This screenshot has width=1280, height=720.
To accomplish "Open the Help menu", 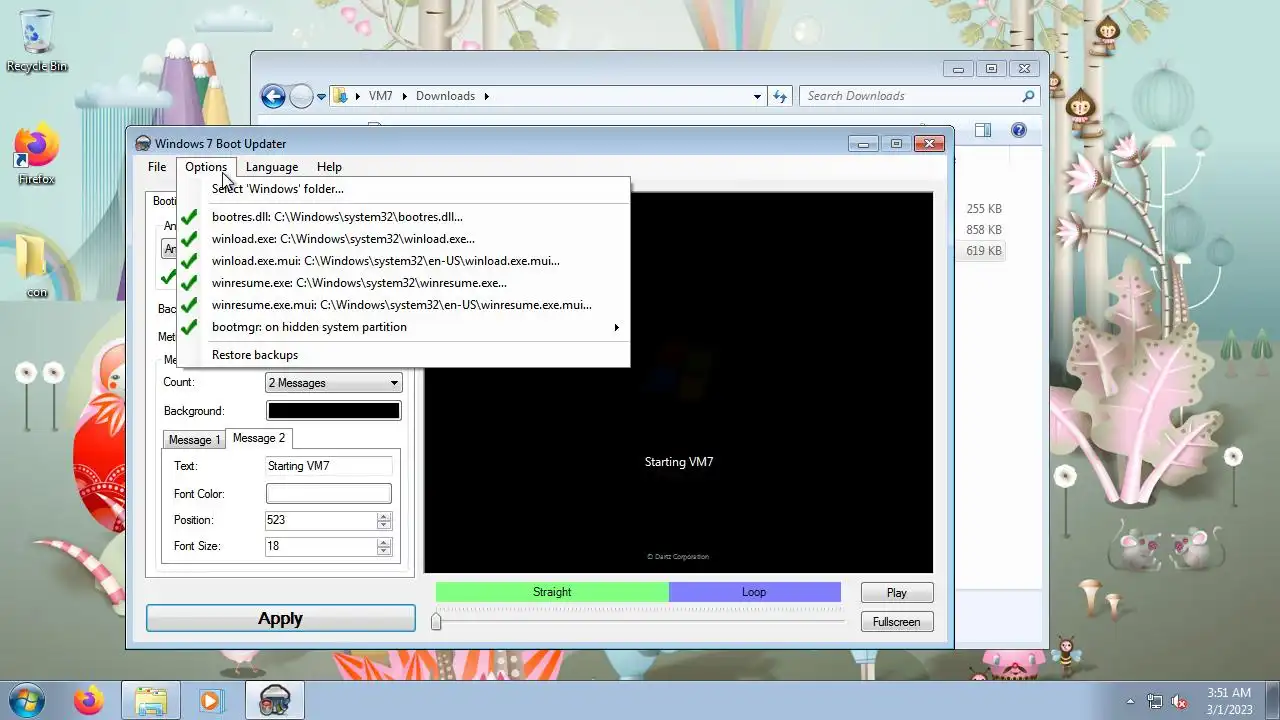I will pyautogui.click(x=329, y=167).
